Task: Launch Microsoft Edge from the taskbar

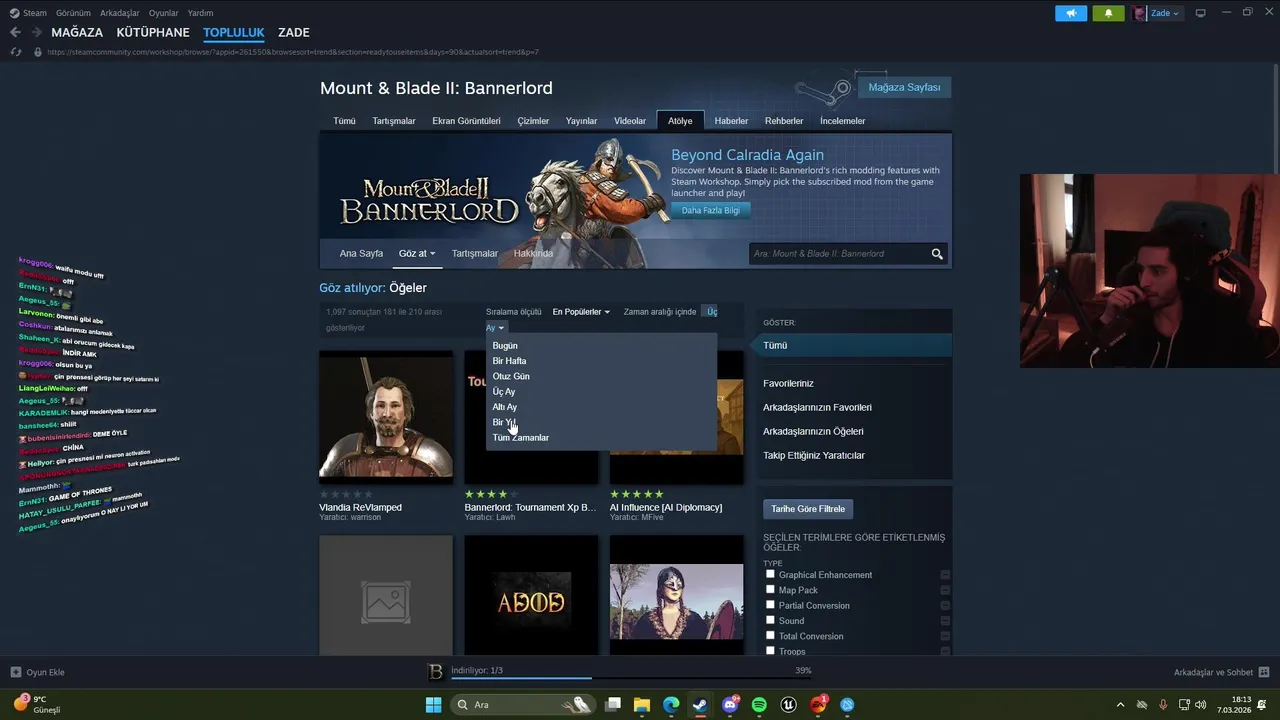Action: [x=671, y=705]
